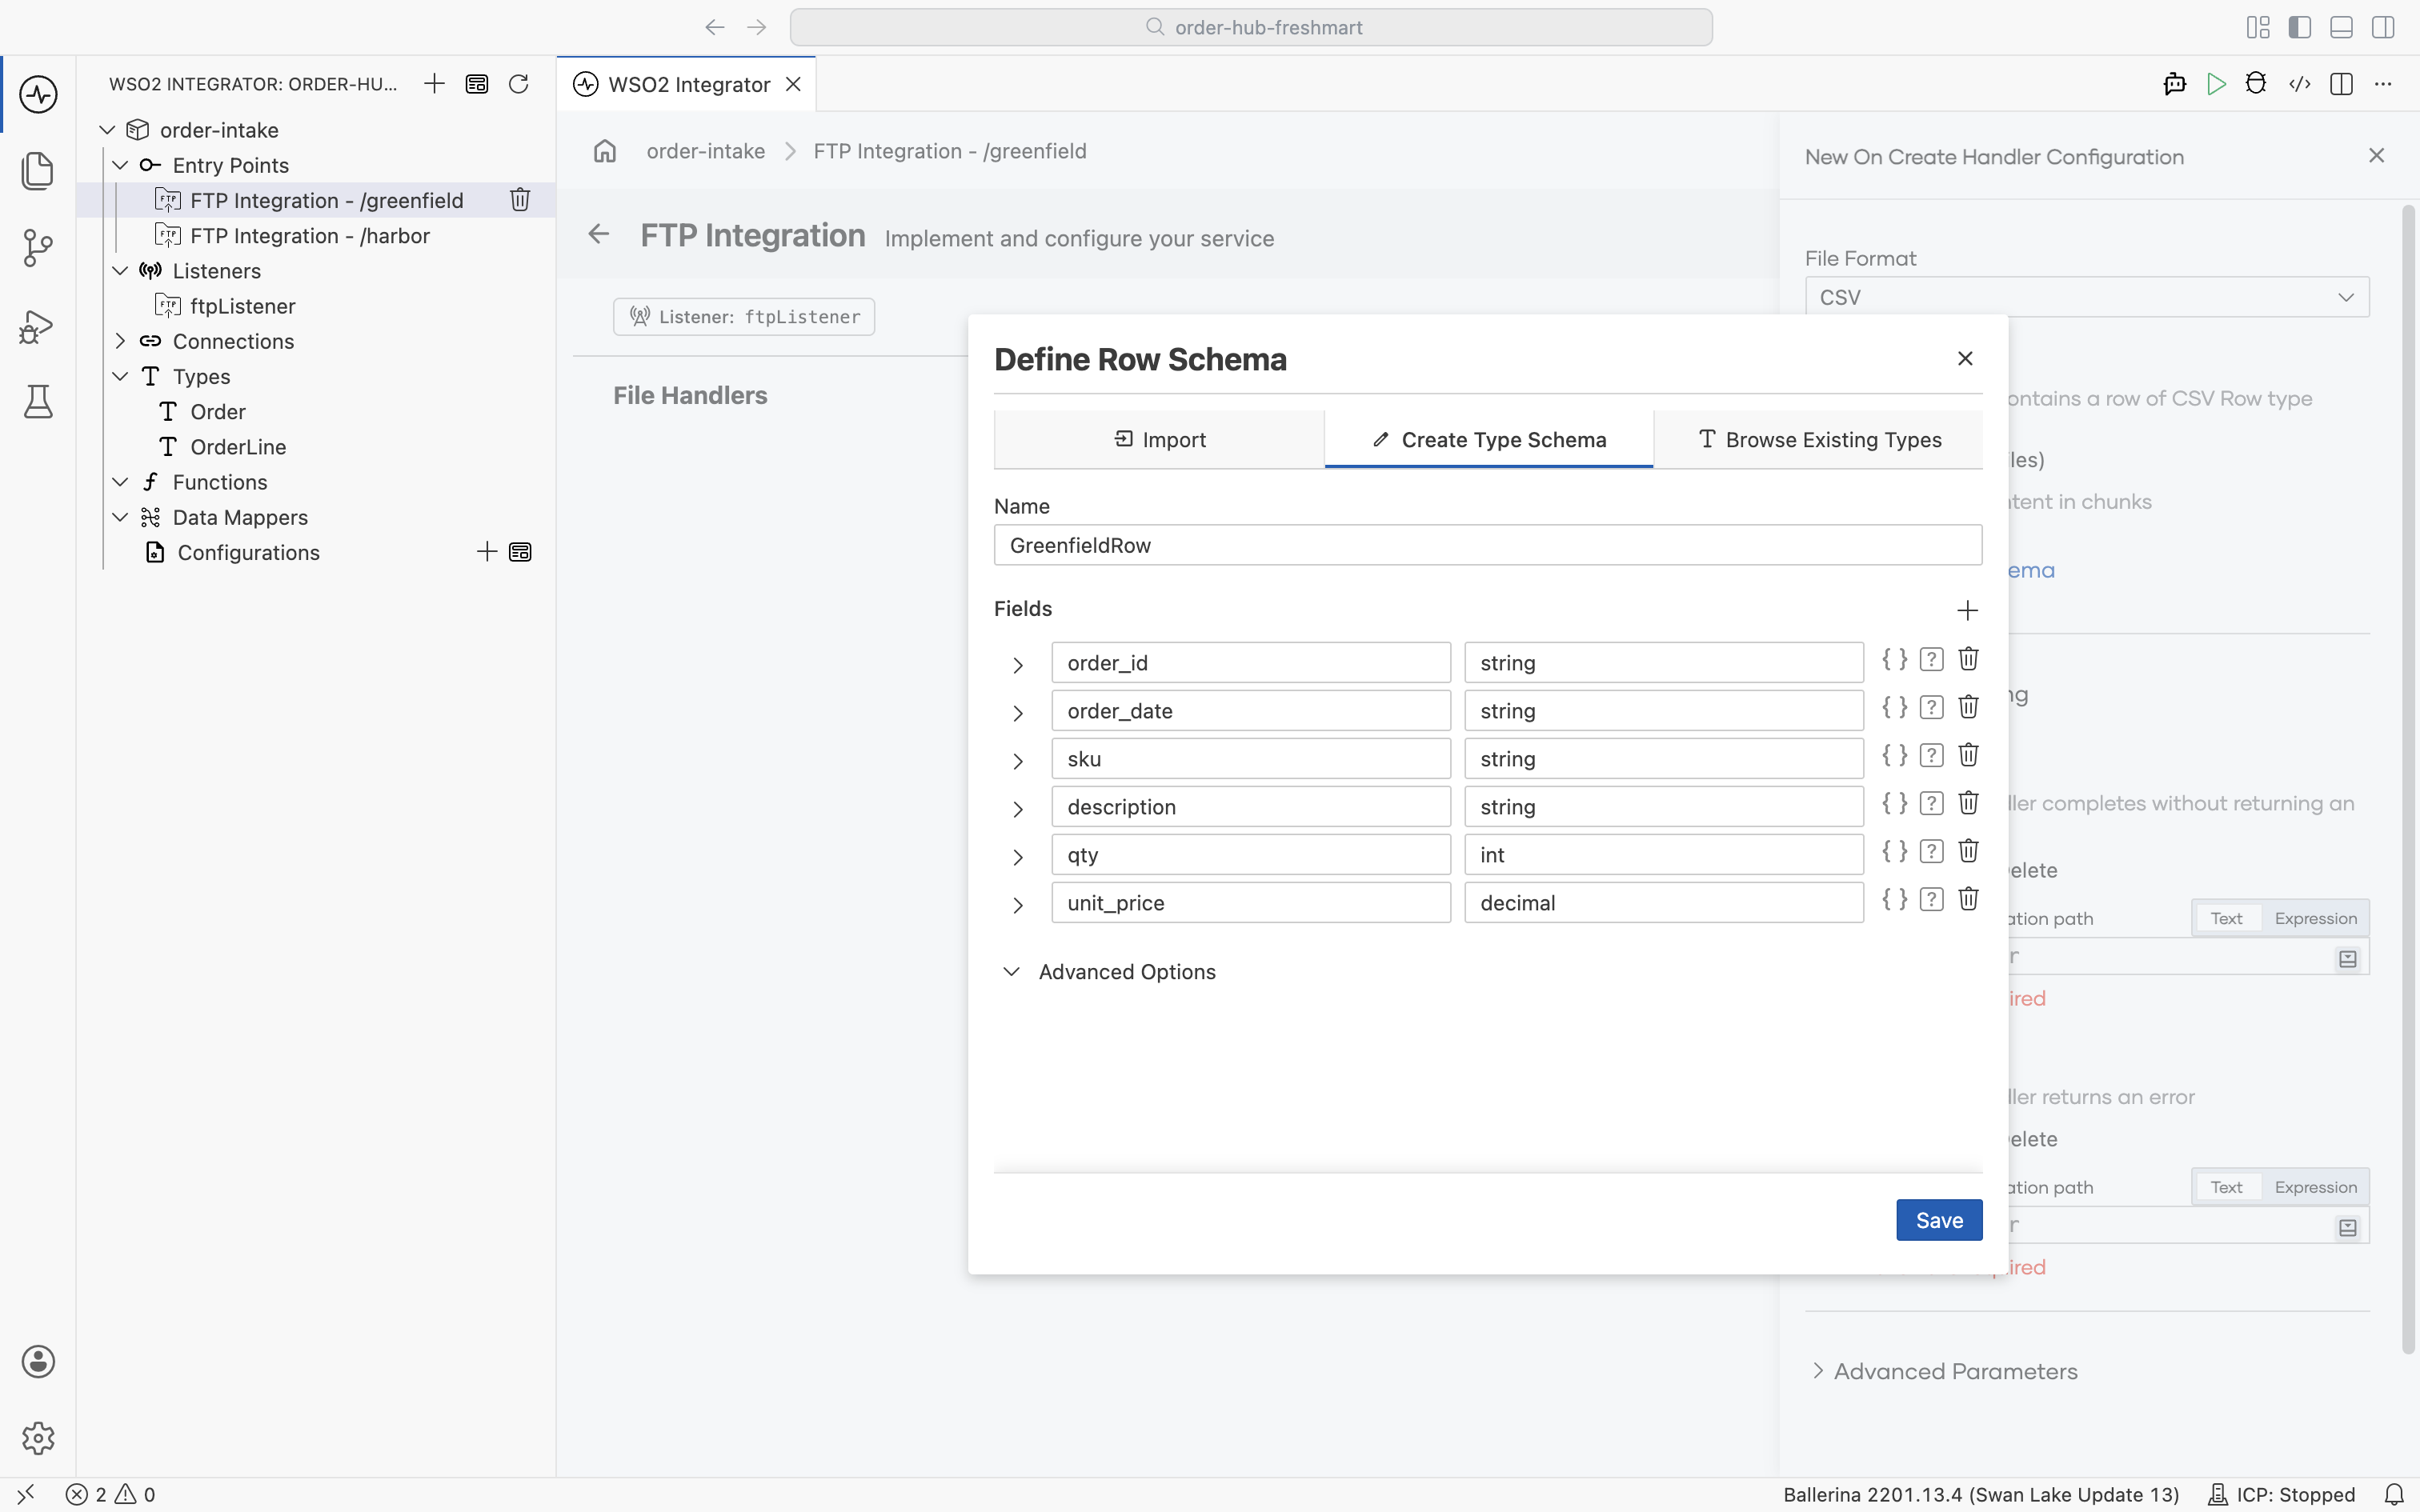Delete the order_id field

point(1968,659)
